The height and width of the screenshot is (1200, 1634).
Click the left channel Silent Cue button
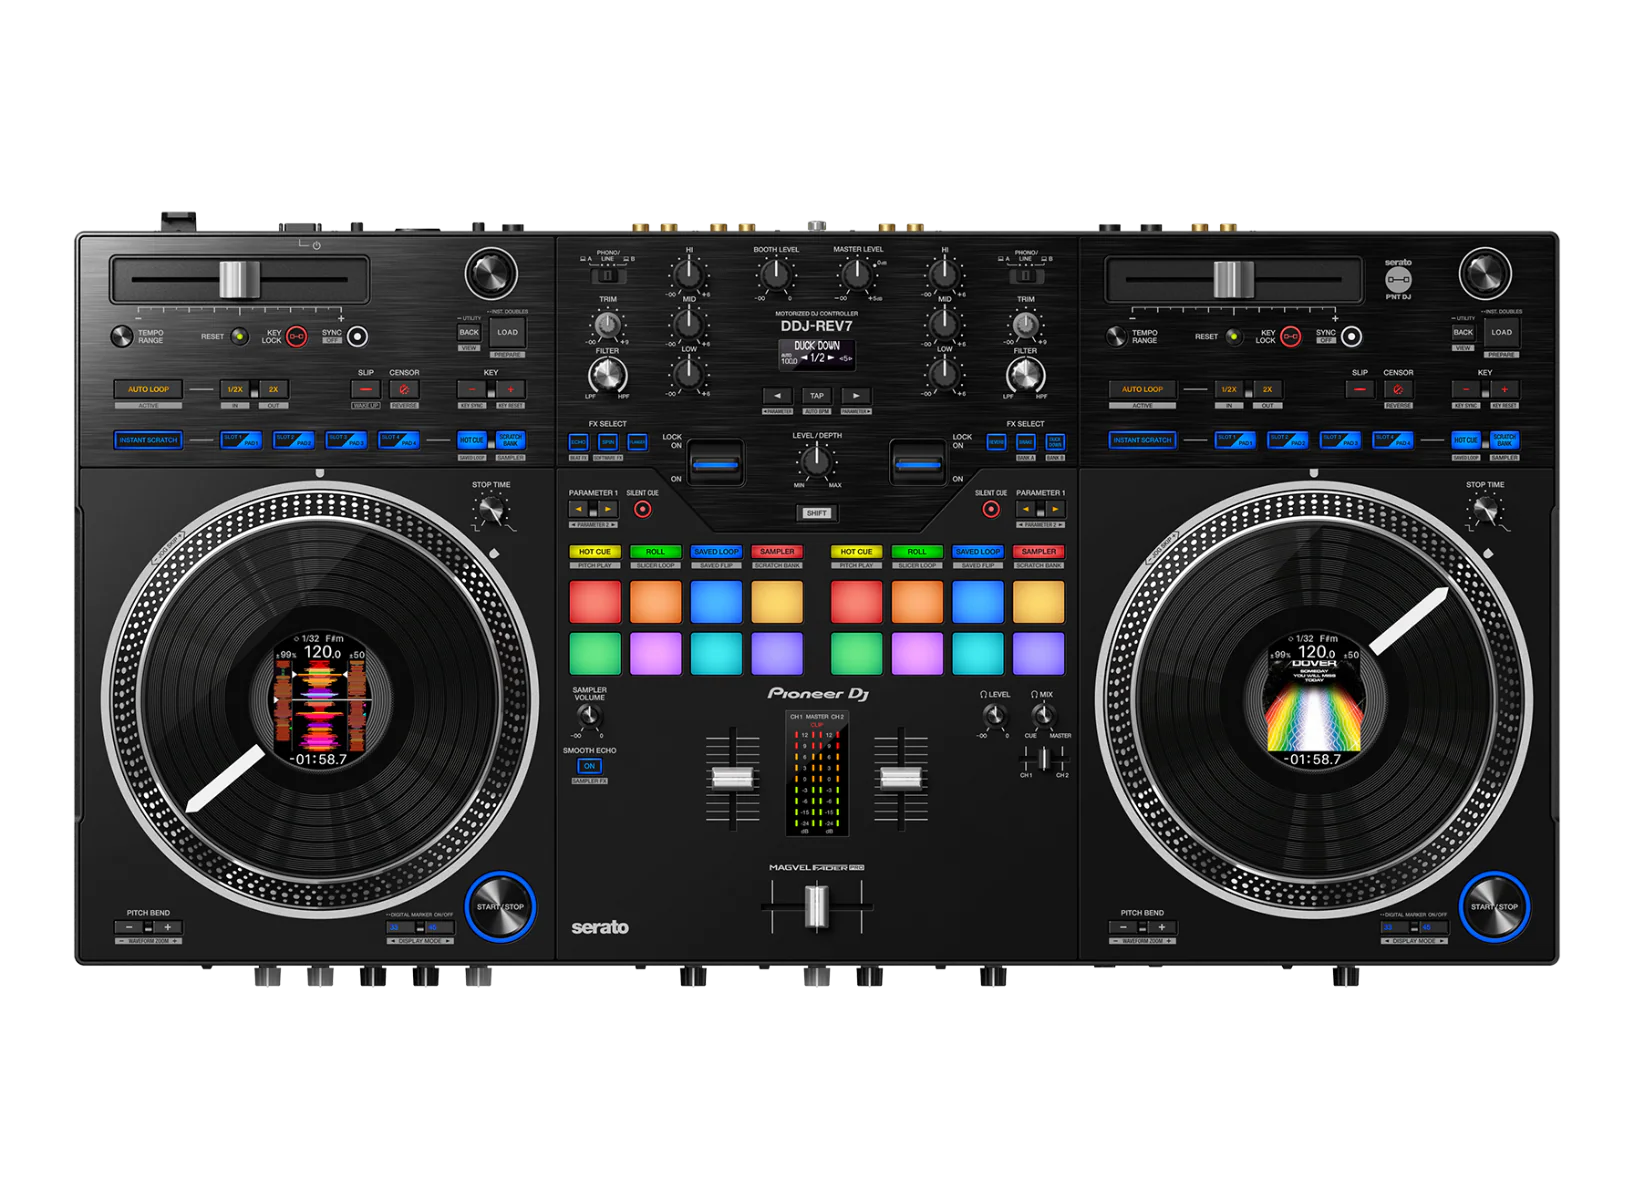coord(642,510)
